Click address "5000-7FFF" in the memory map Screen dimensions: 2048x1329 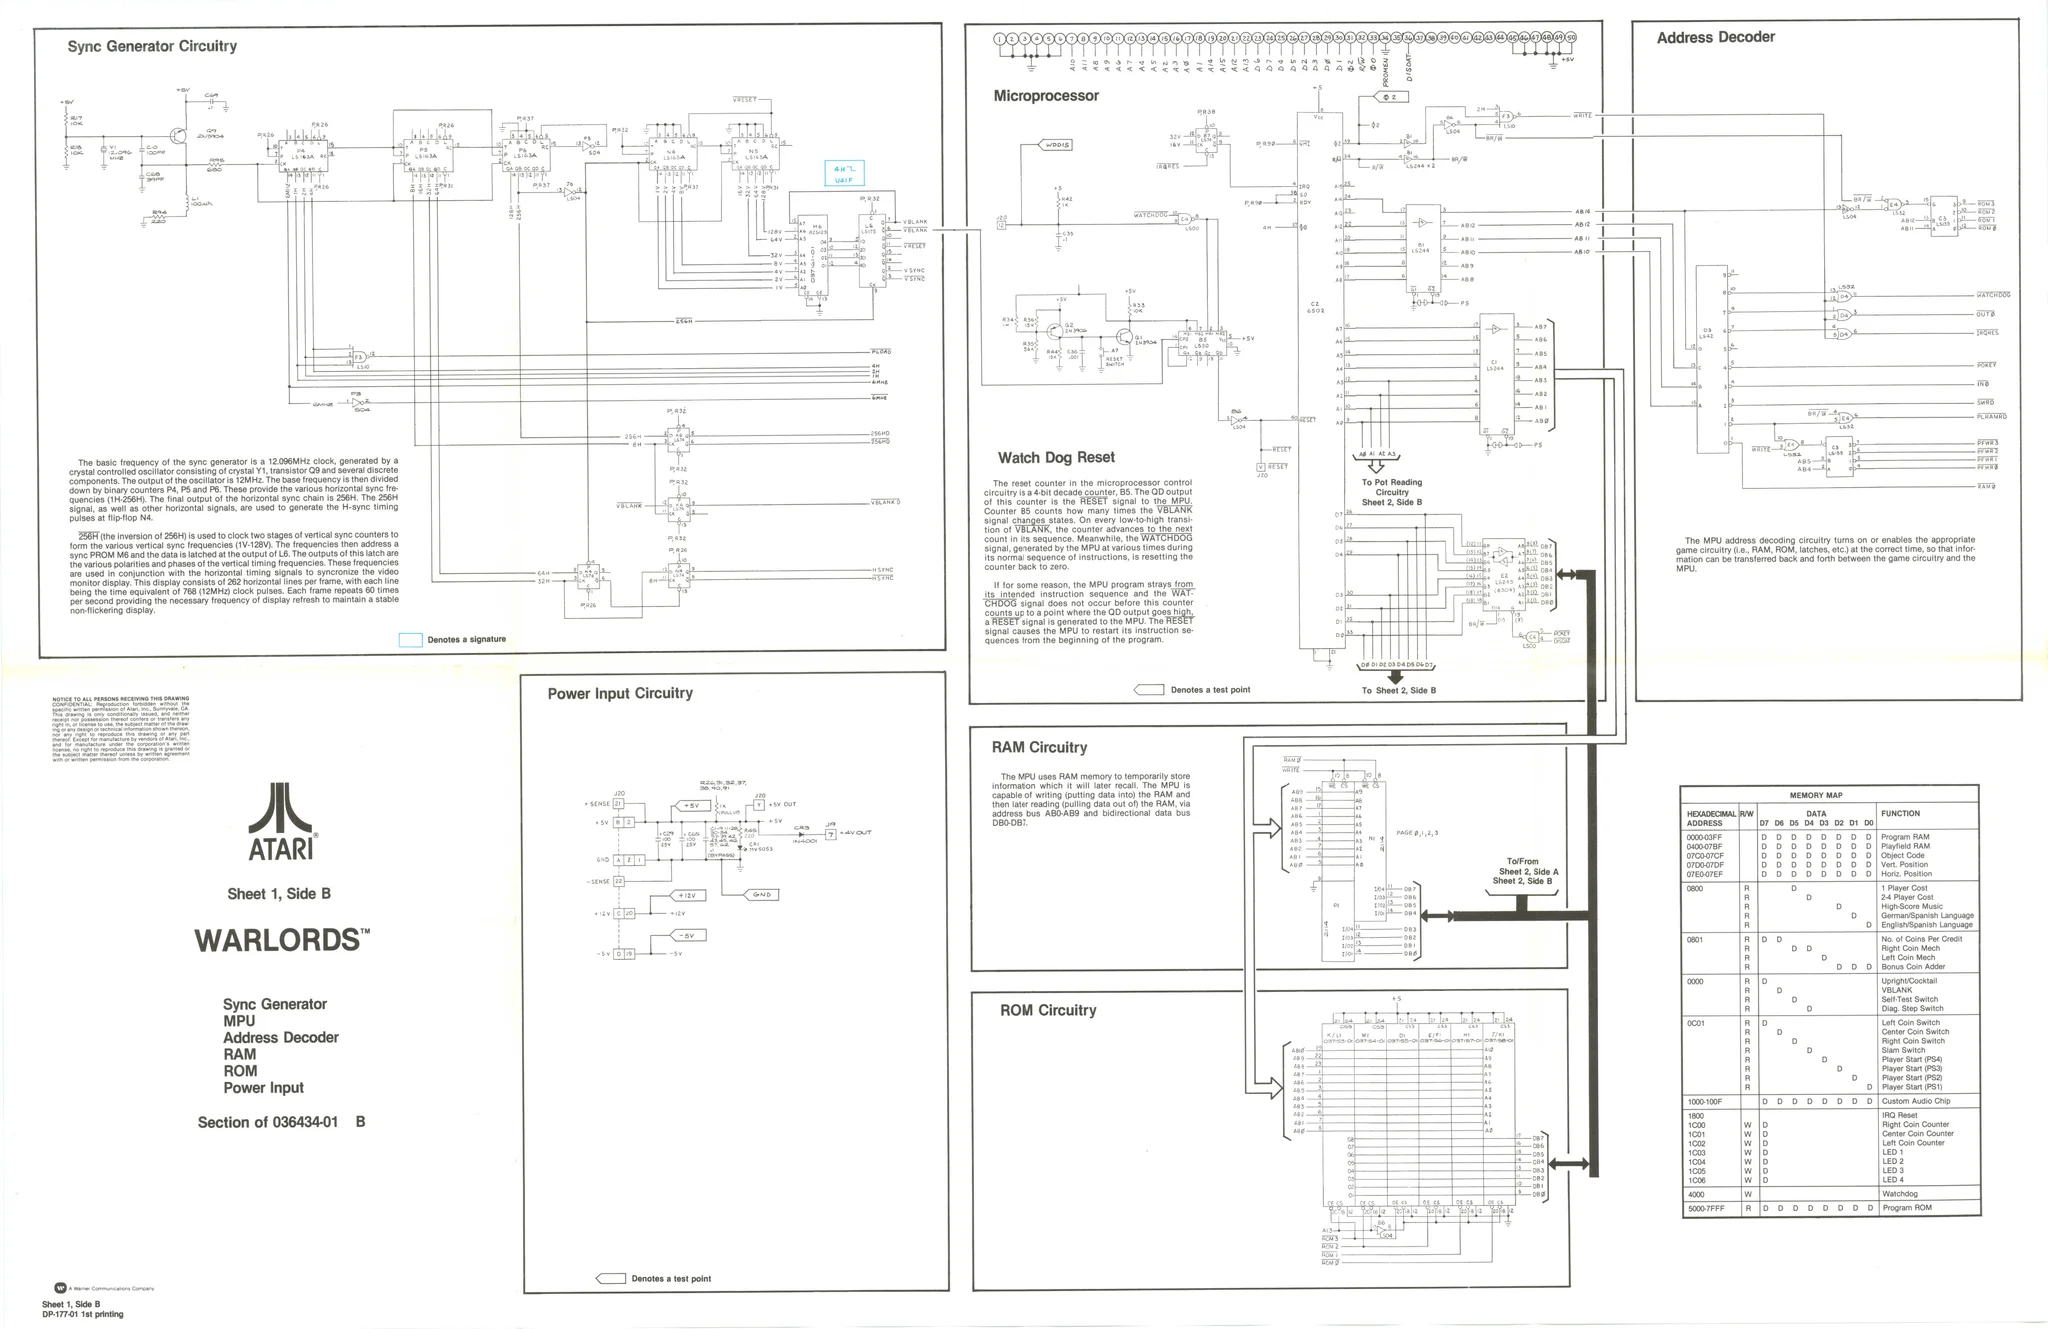click(x=1705, y=1208)
